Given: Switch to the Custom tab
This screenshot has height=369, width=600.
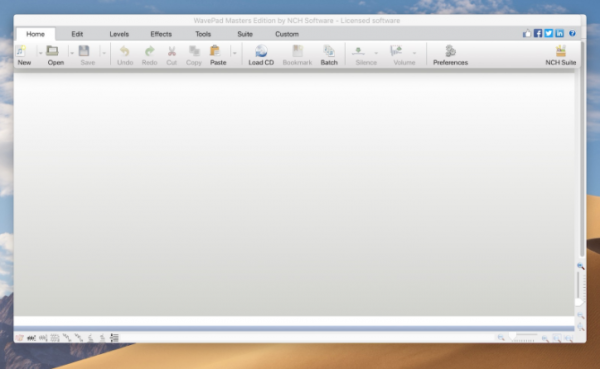Looking at the screenshot, I should coord(287,34).
